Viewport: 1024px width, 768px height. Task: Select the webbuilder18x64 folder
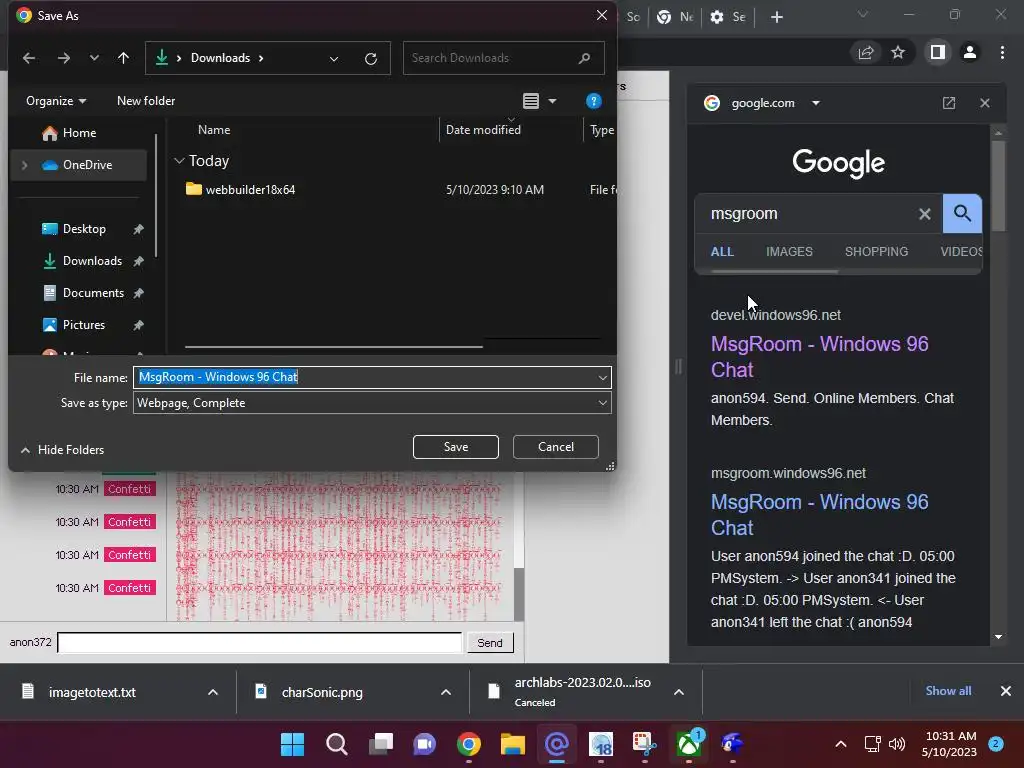(x=240, y=189)
